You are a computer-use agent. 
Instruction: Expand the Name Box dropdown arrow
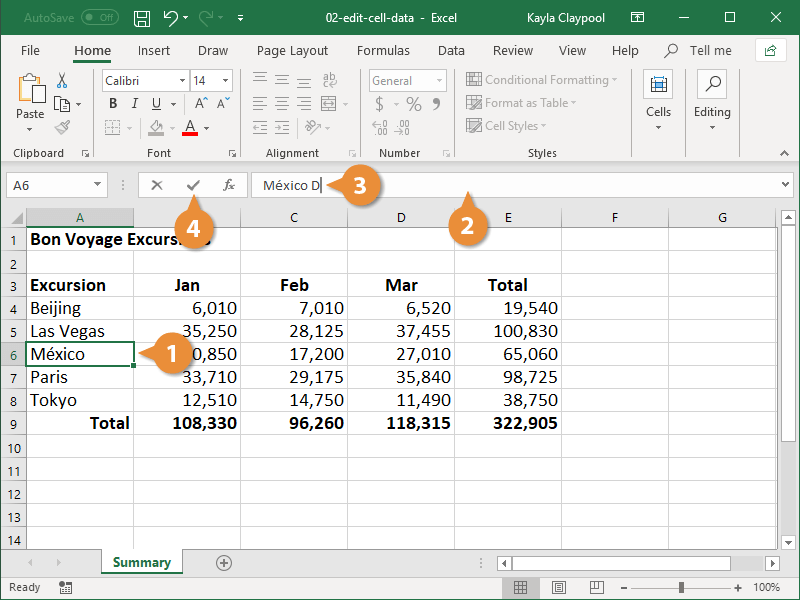tap(97, 185)
